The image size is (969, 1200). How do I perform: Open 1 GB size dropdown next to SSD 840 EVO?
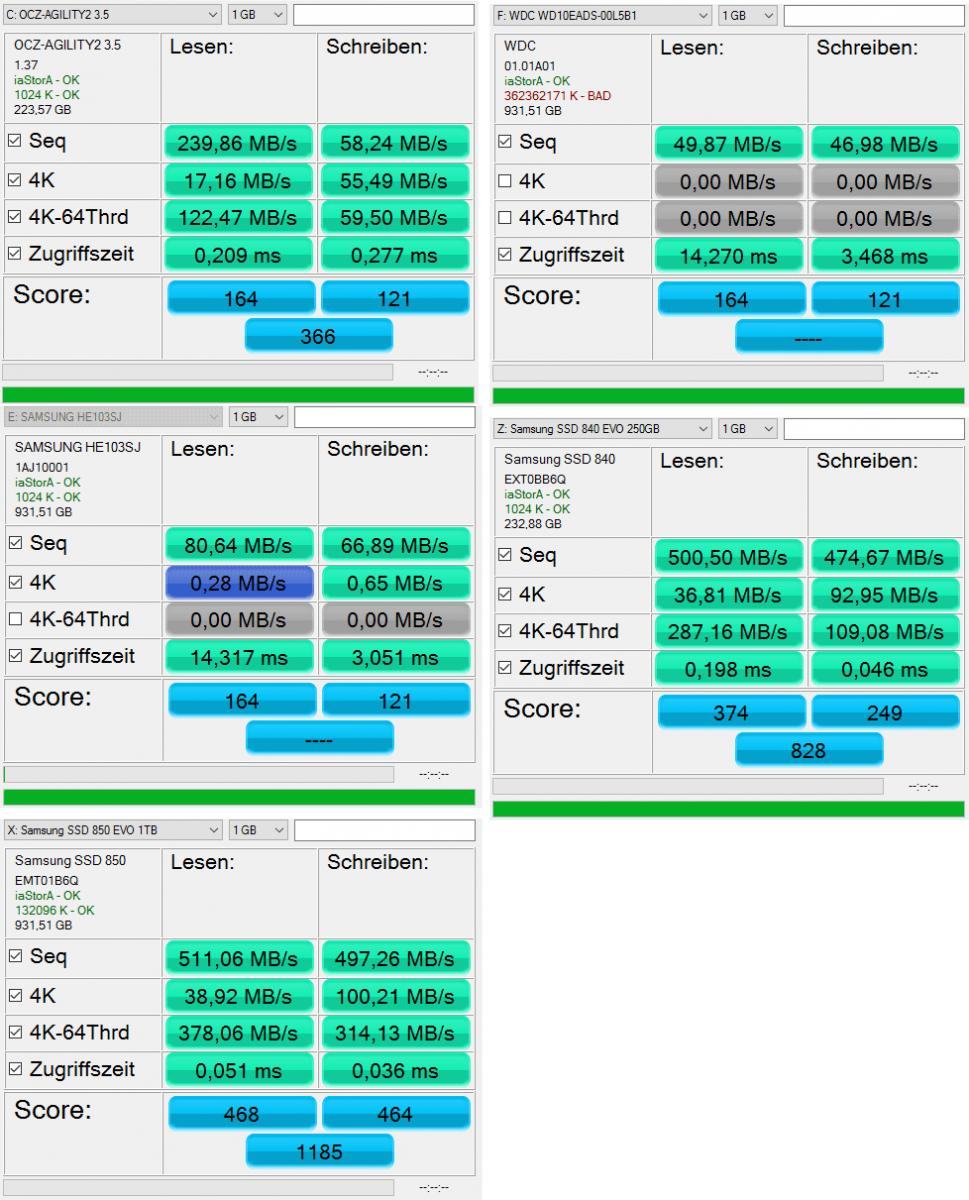tap(748, 429)
